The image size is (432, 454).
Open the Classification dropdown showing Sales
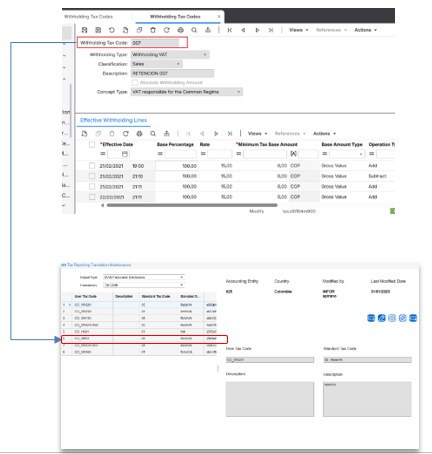point(157,64)
